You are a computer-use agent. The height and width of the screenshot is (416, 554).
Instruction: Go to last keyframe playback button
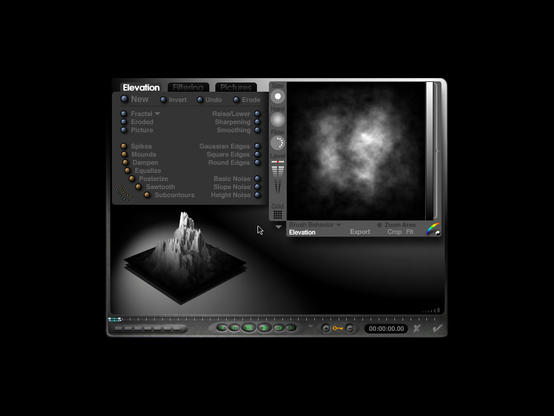click(x=291, y=328)
